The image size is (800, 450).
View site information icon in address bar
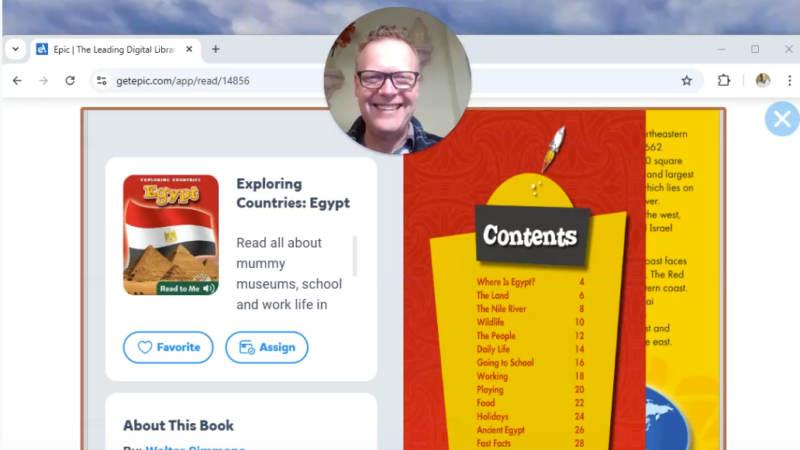coord(102,81)
